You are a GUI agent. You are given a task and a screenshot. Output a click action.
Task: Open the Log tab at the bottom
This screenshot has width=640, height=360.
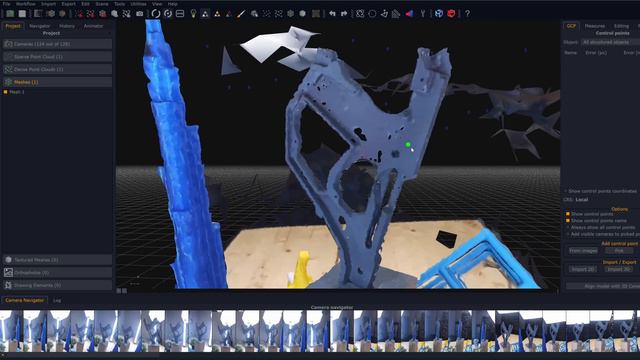coord(57,300)
